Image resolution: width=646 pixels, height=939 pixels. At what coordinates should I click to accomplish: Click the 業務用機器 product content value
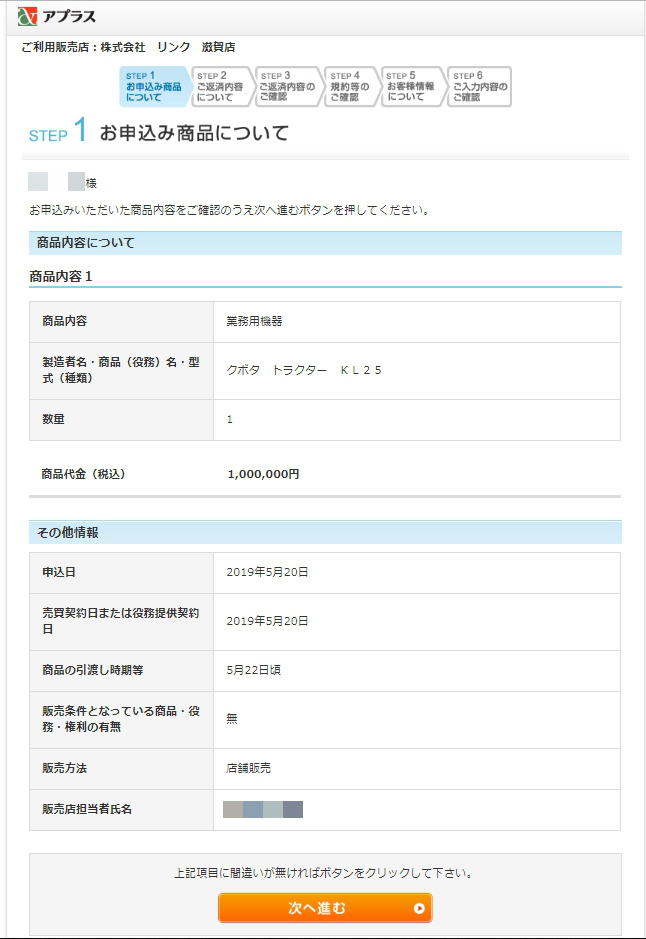[x=254, y=322]
